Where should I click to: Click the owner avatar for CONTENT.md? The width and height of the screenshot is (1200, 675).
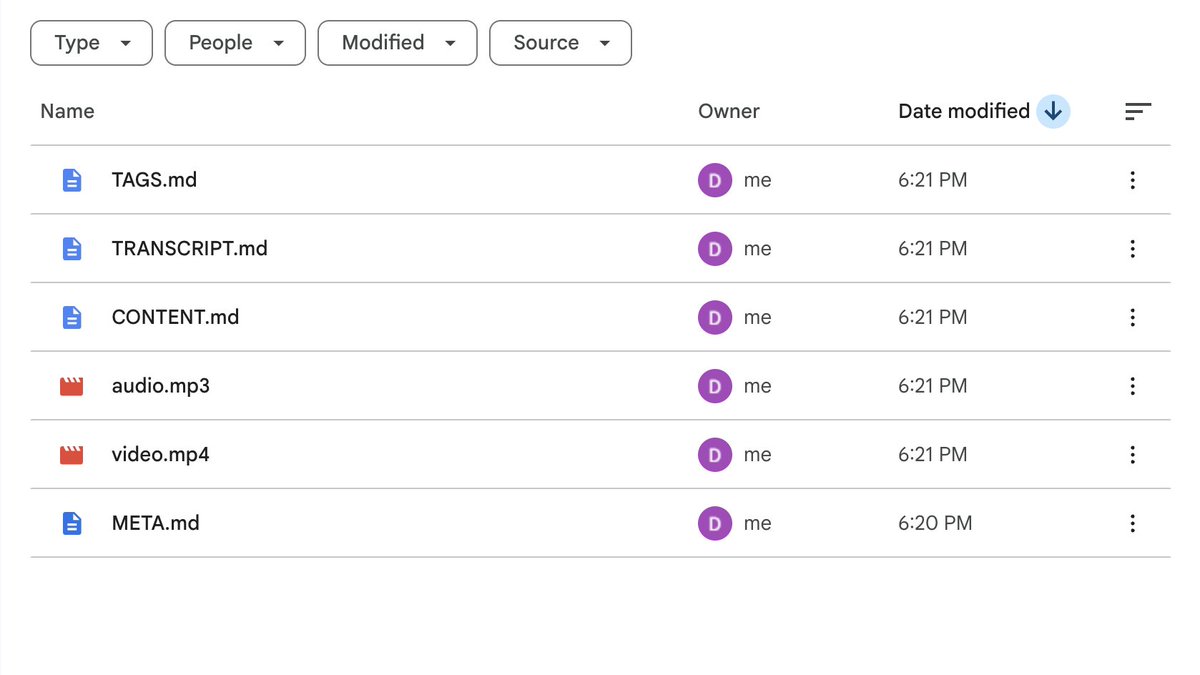[x=714, y=317]
